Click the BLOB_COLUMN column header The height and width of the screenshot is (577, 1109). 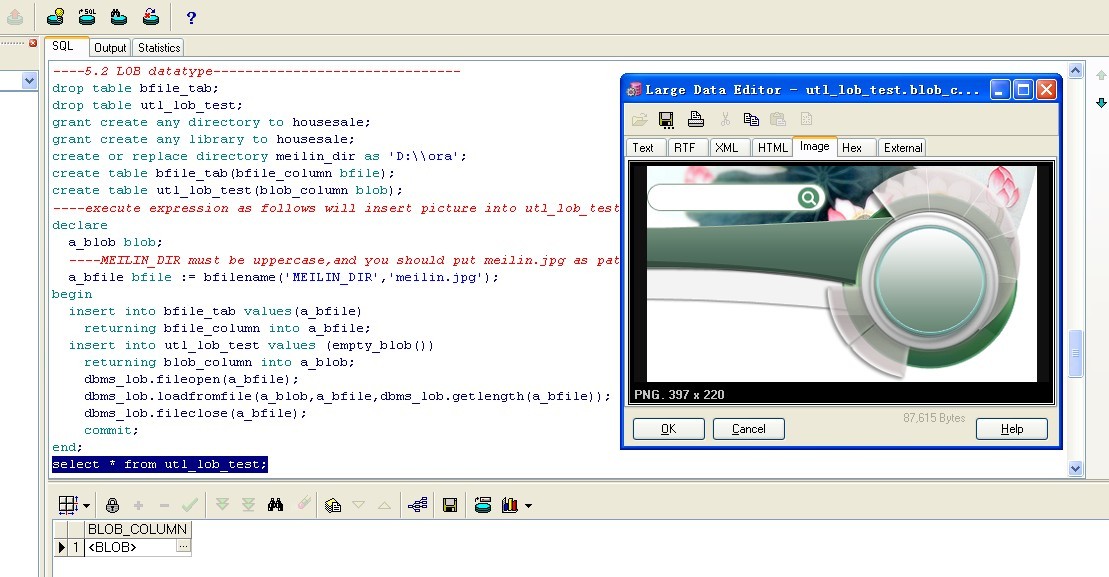(x=137, y=529)
